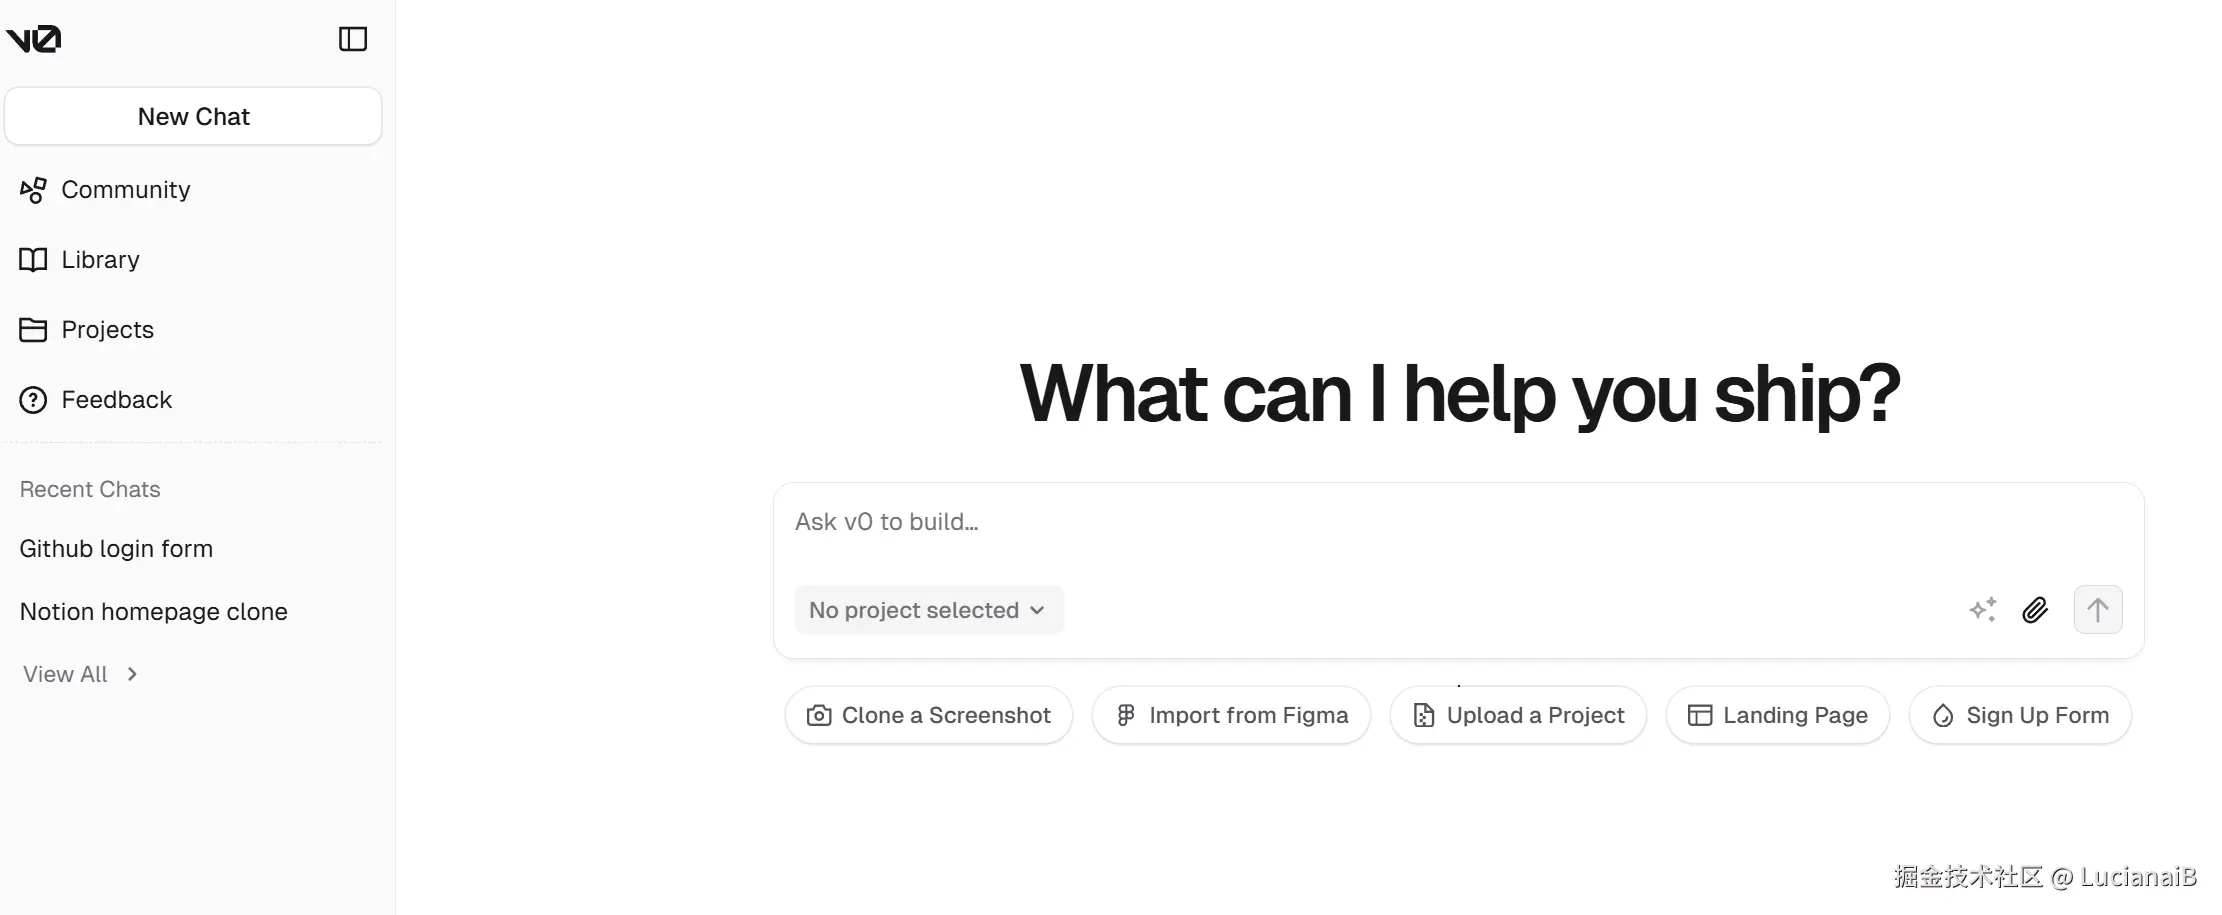Click the Library book icon
This screenshot has width=2222, height=915.
[33, 260]
